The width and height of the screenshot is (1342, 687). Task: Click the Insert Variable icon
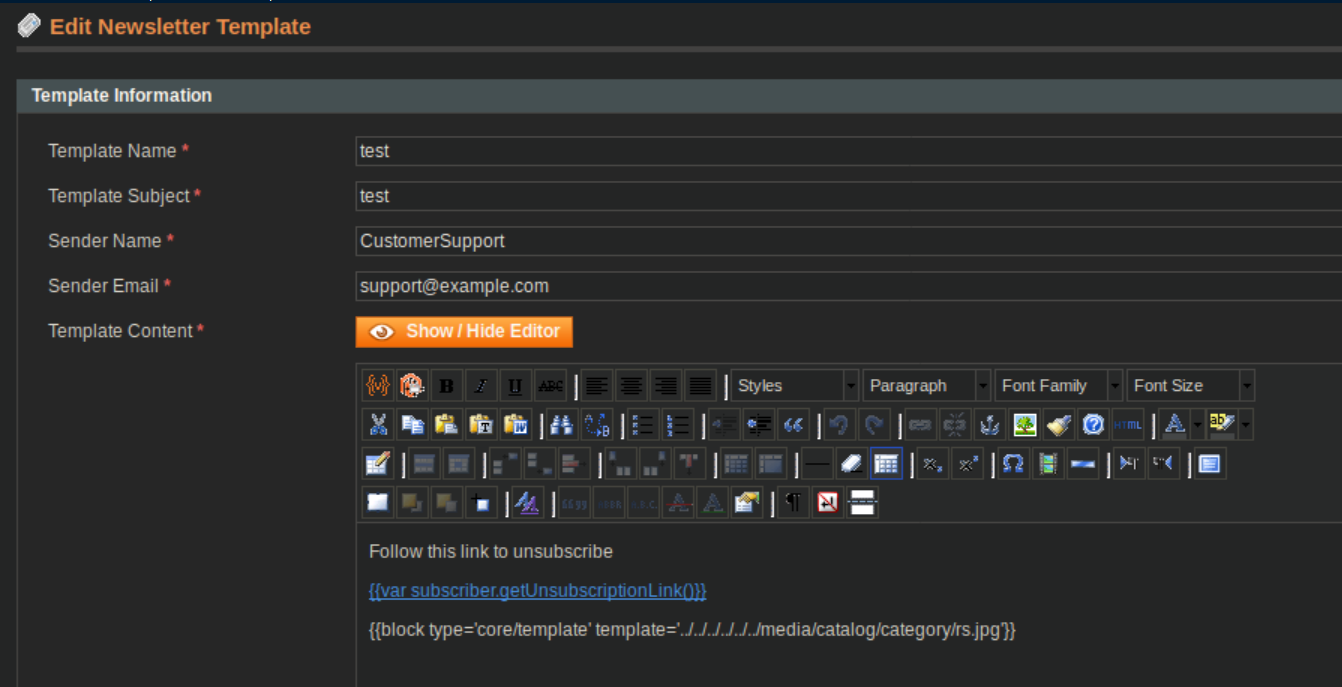pyautogui.click(x=377, y=385)
